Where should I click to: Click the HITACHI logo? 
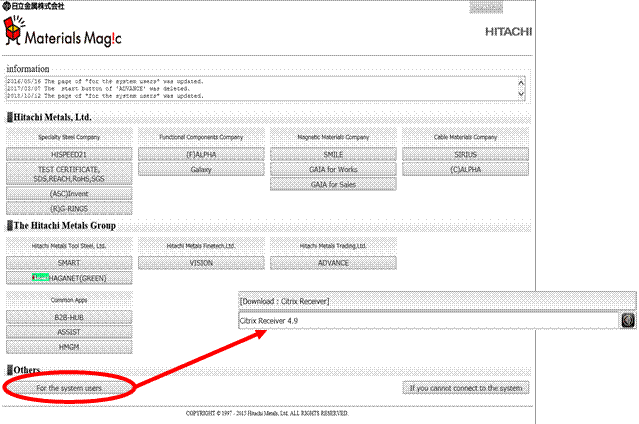(507, 32)
